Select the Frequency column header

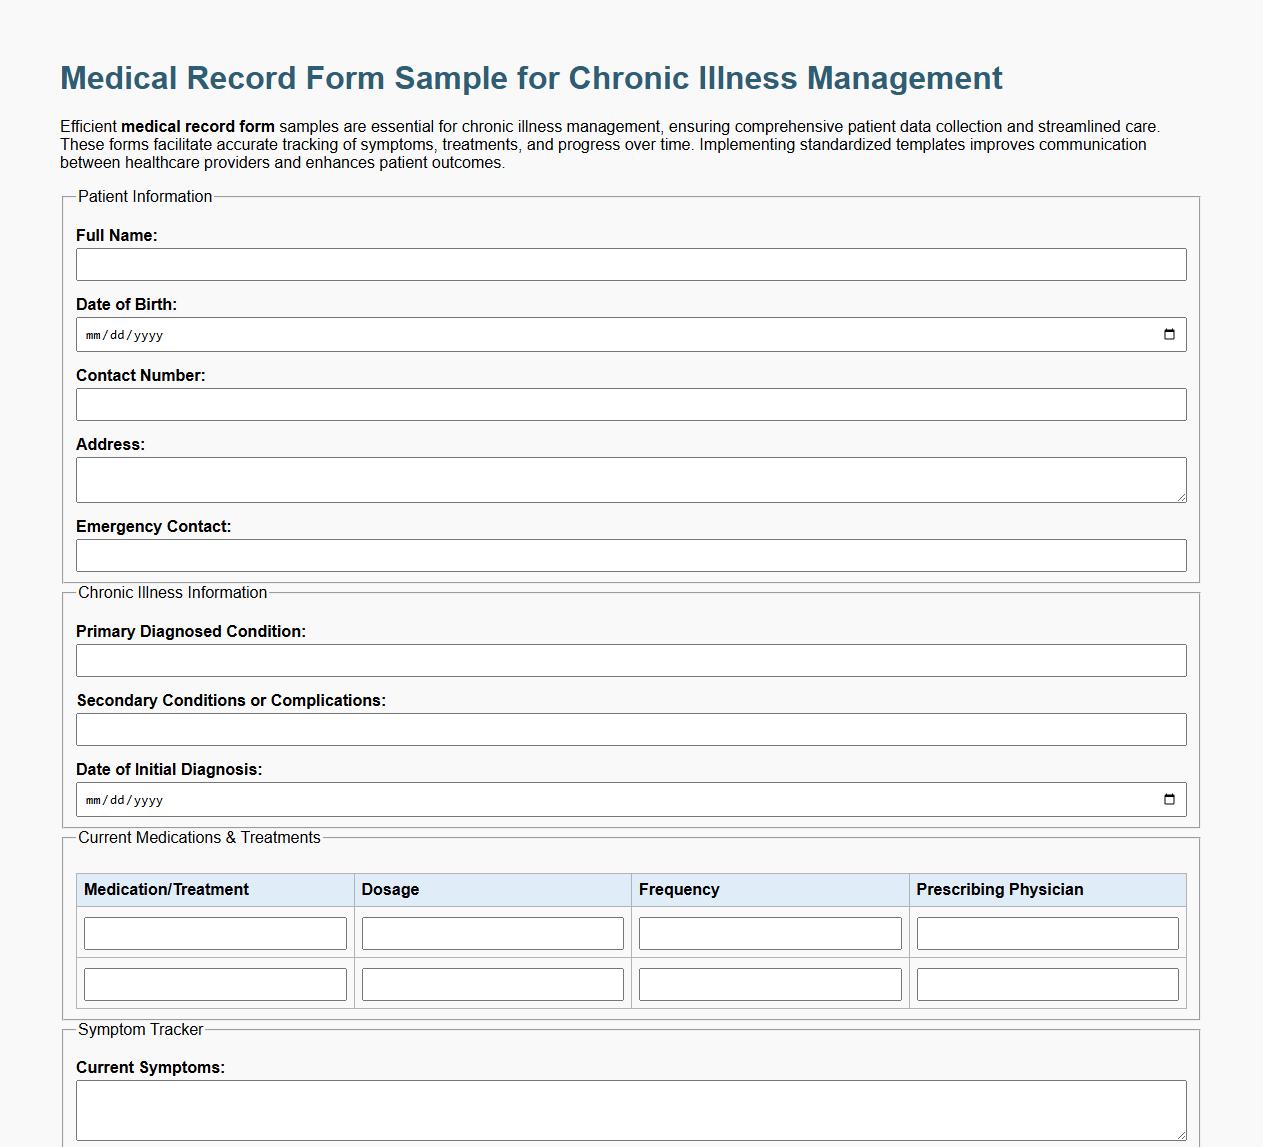click(681, 889)
